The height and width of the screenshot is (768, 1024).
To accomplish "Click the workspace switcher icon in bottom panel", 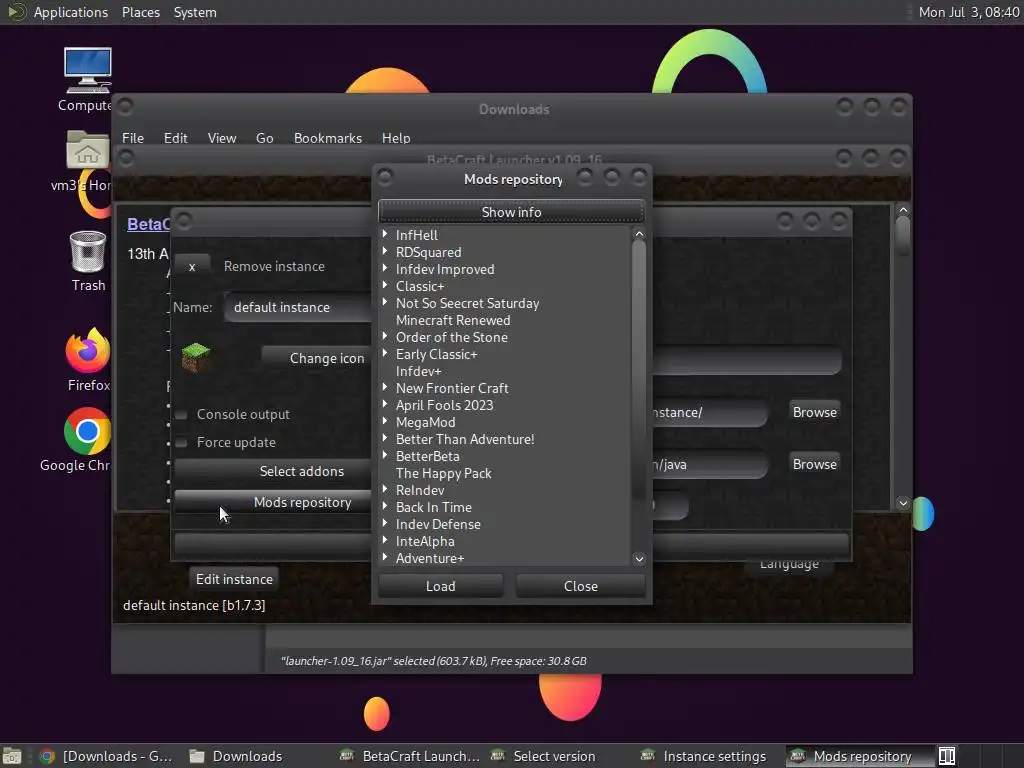I will pyautogui.click(x=947, y=756).
